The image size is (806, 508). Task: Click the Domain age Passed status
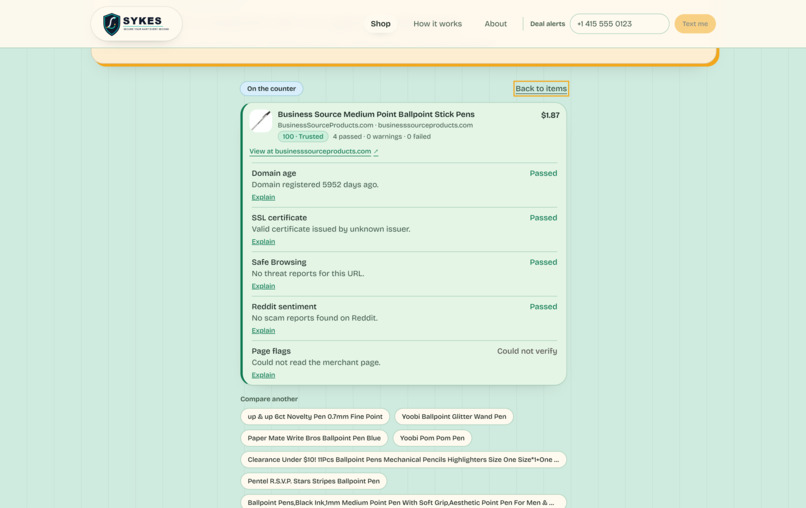coord(543,173)
